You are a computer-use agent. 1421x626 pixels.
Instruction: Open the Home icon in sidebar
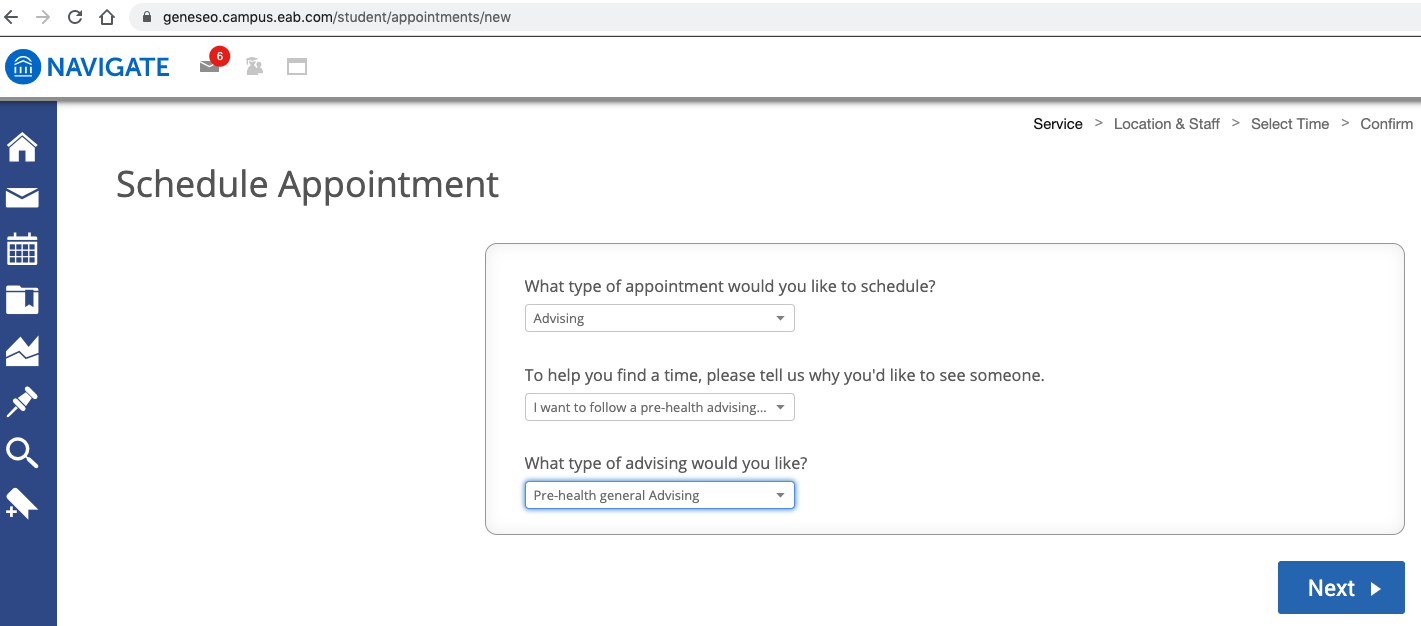tap(22, 147)
